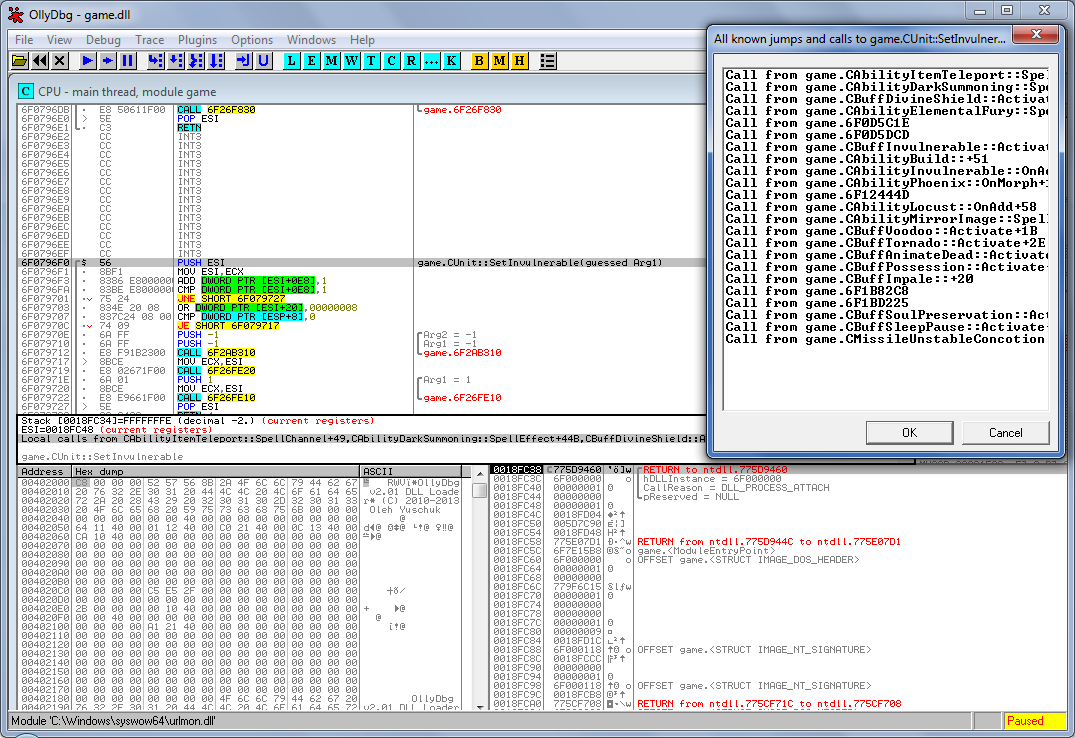Run thread using the small arrow icon

pos(108,61)
